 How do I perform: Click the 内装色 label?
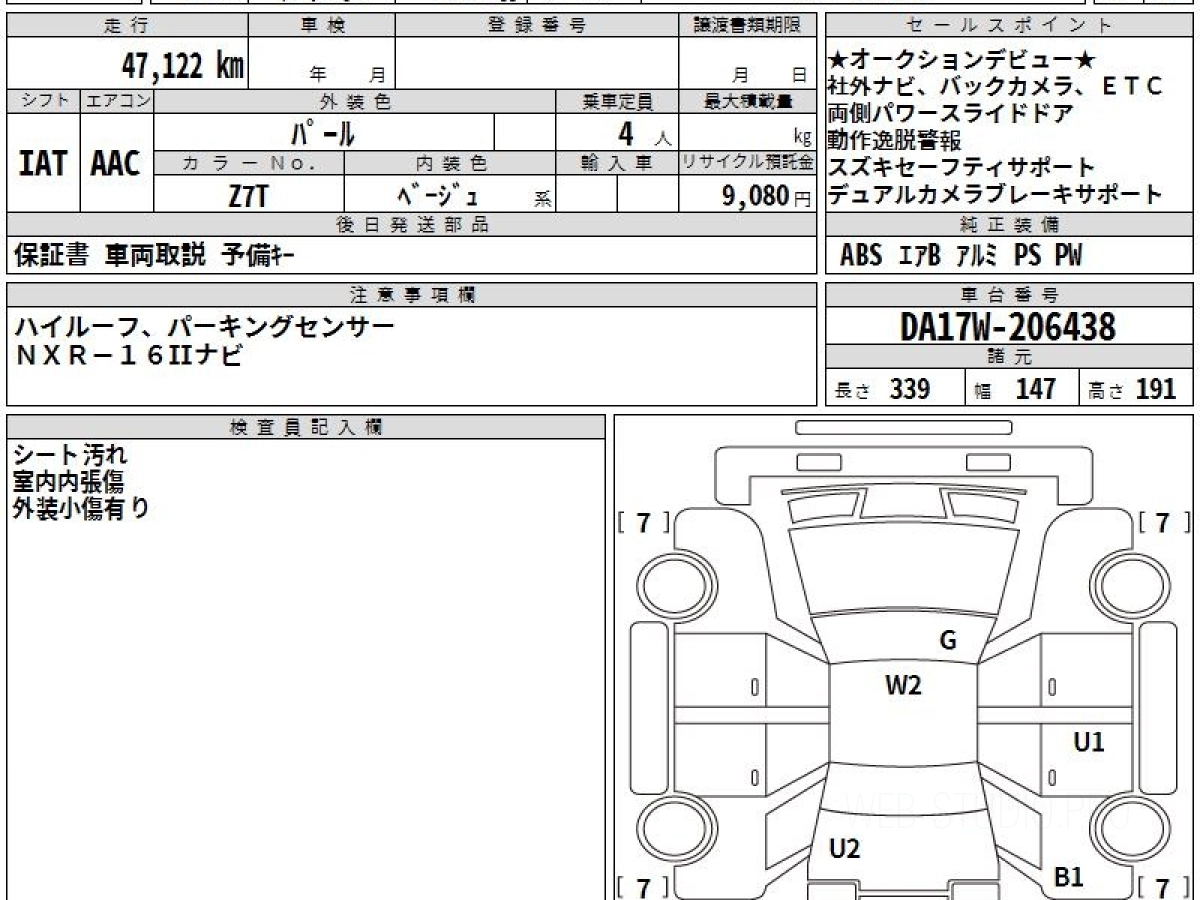450,163
